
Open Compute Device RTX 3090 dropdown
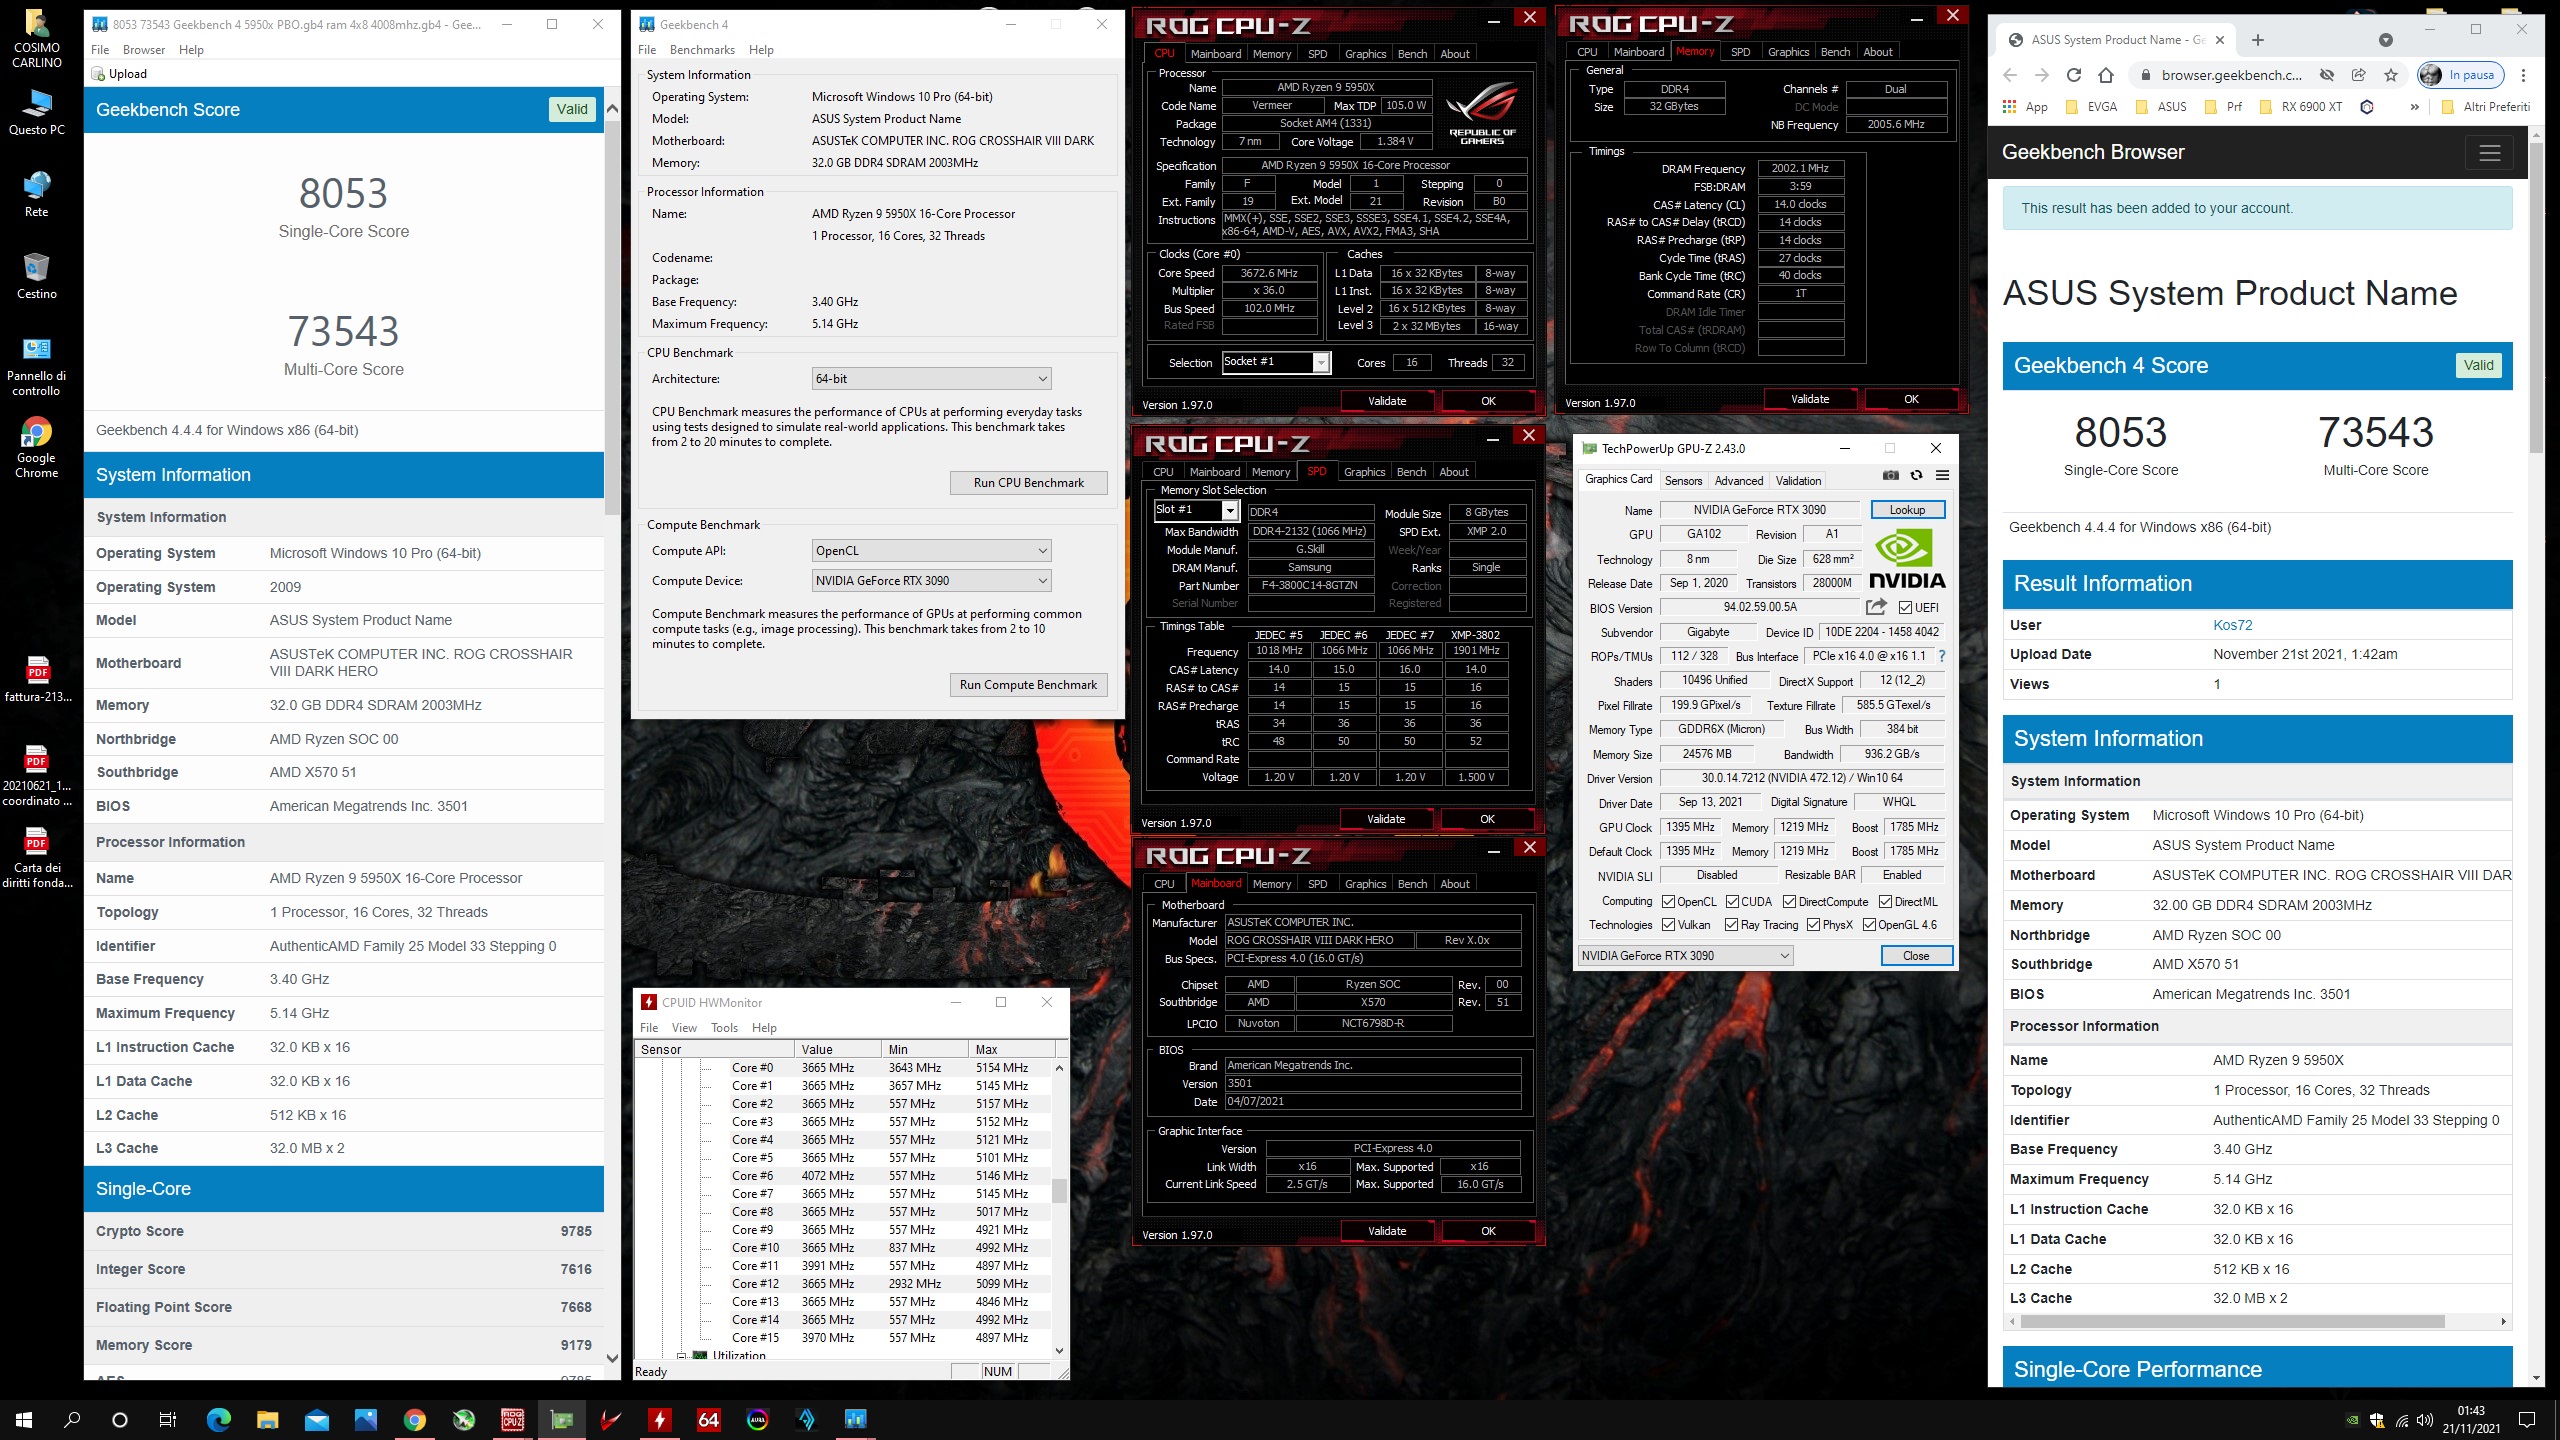pos(931,581)
